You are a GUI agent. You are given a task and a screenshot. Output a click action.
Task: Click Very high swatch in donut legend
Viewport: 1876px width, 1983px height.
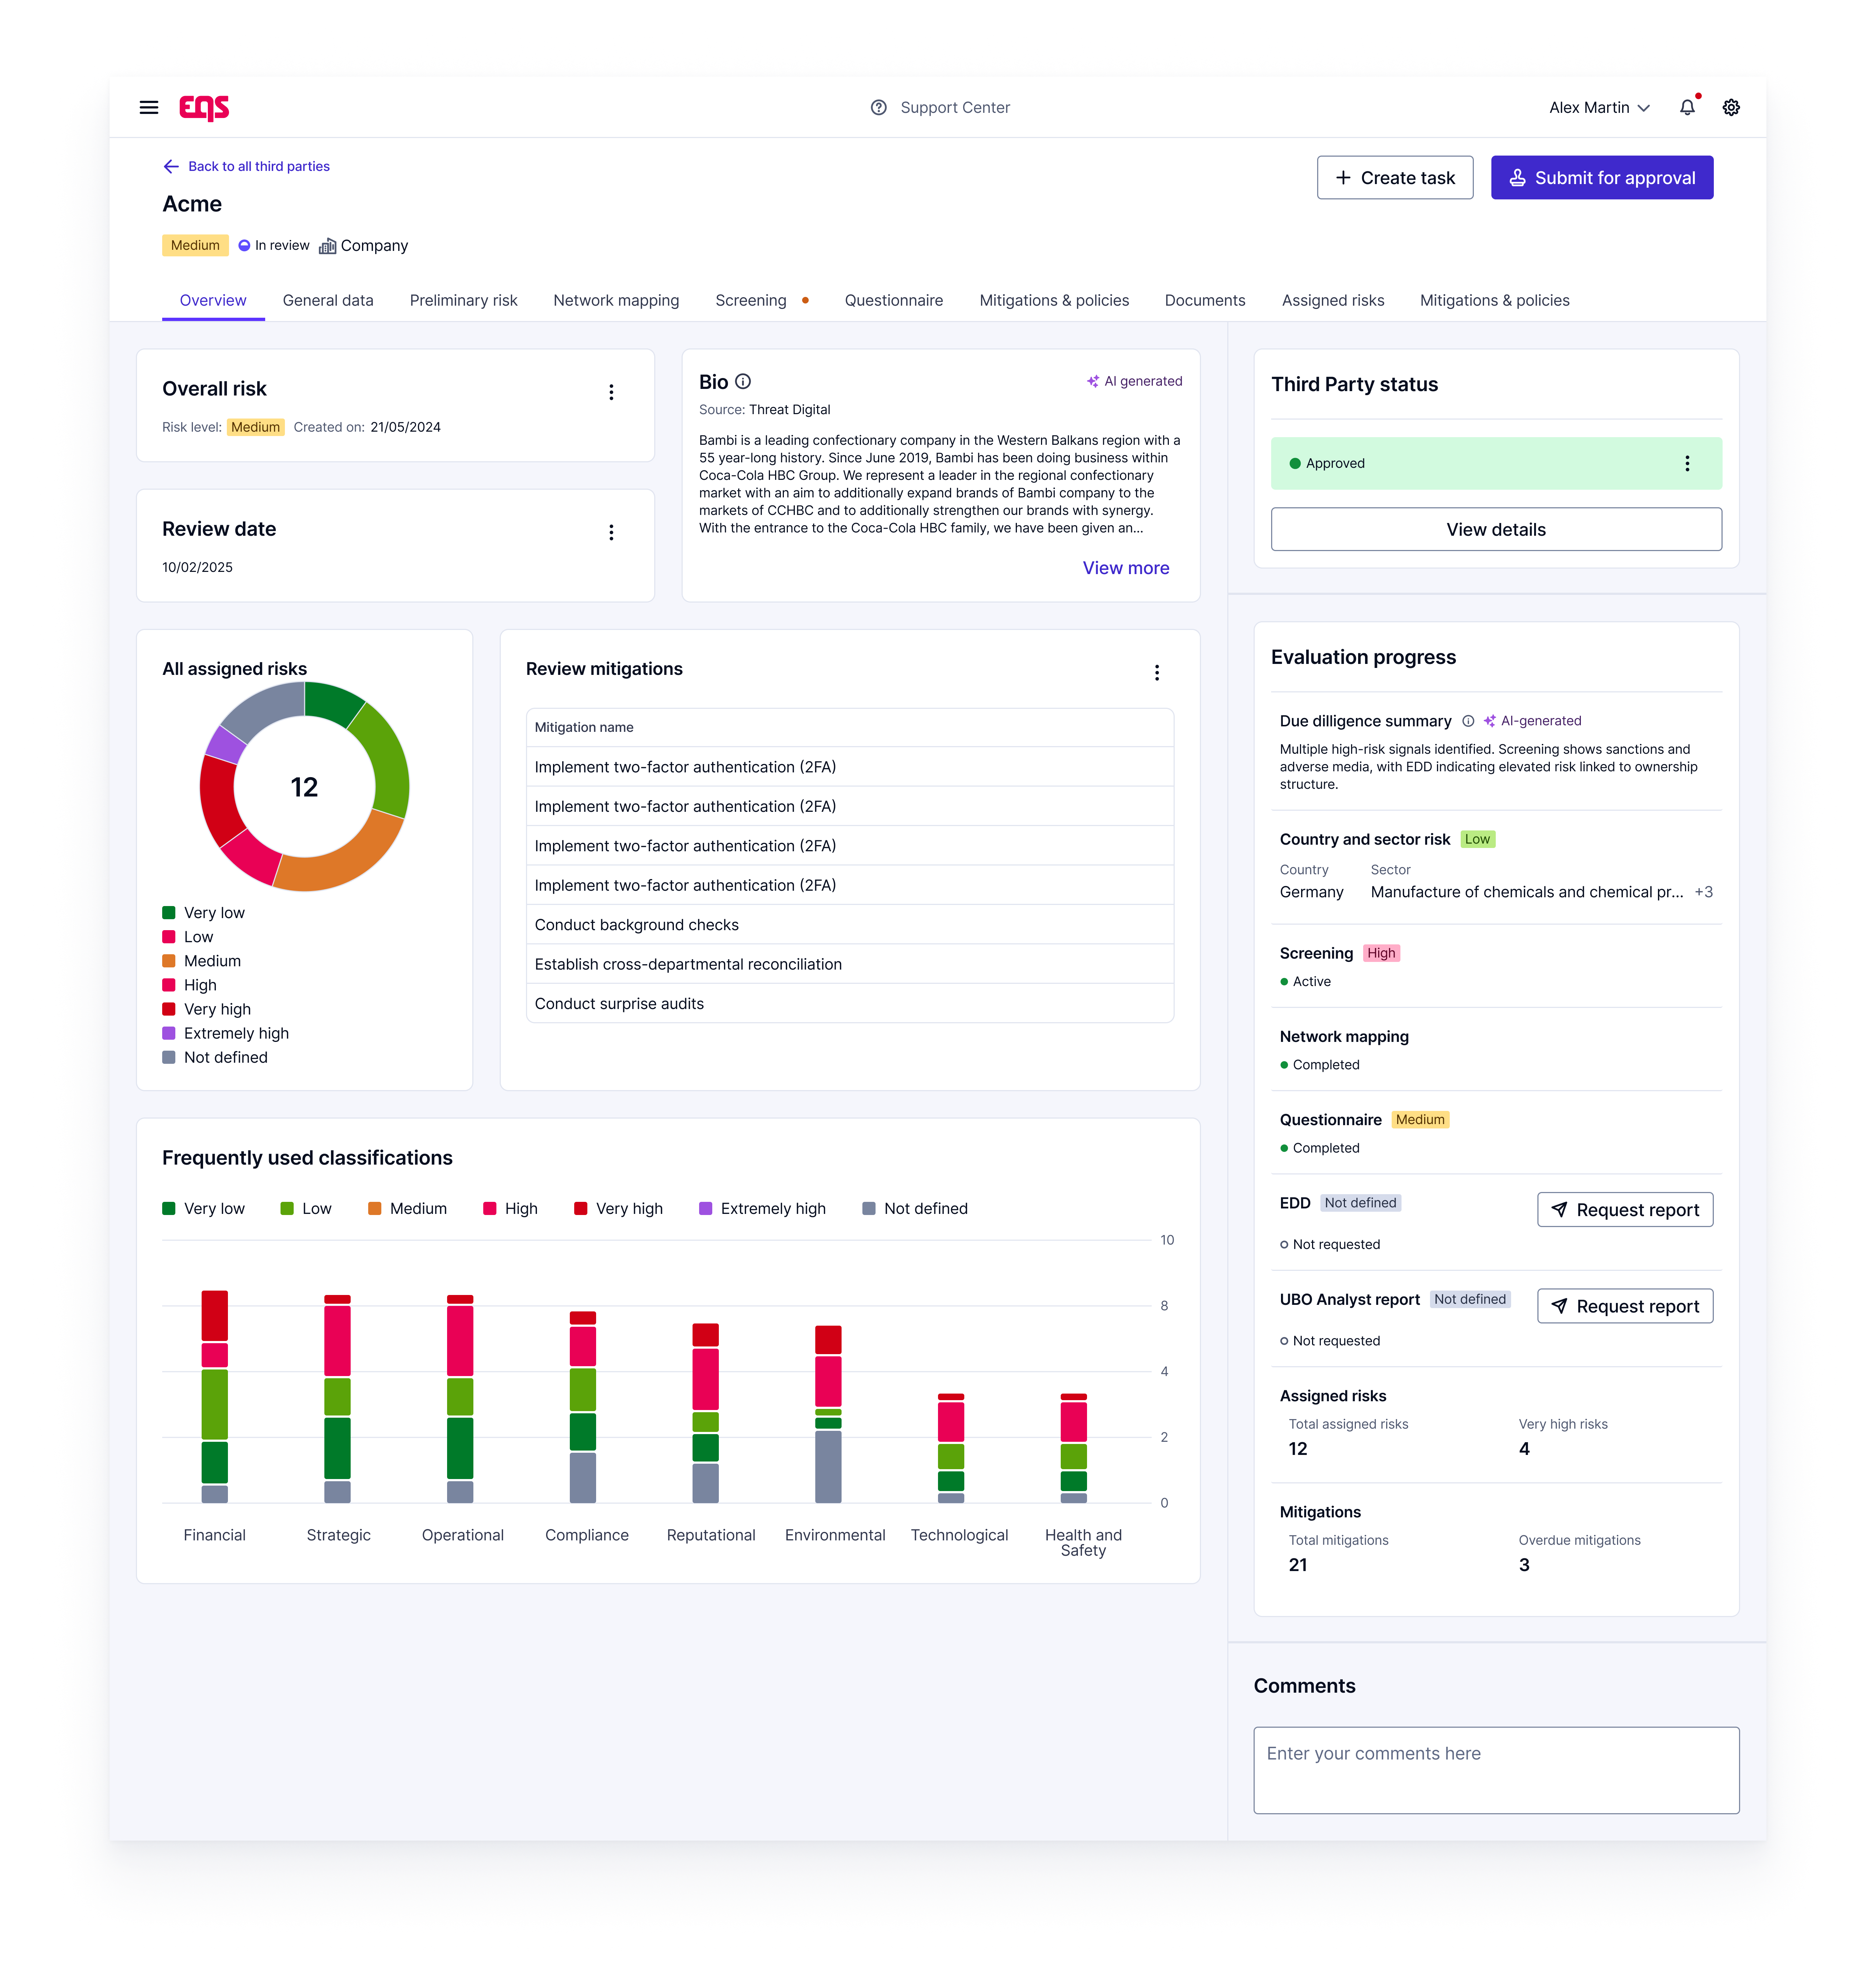[x=169, y=1009]
